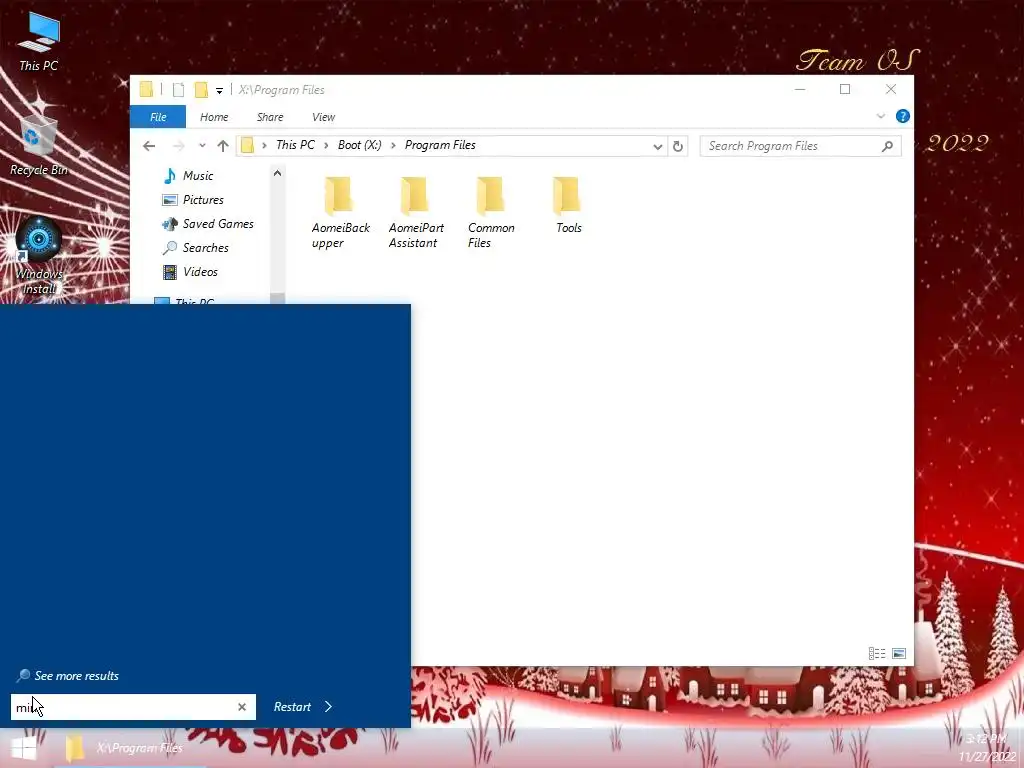This screenshot has width=1024, height=768.
Task: Open the File ribbon tab
Action: [158, 117]
